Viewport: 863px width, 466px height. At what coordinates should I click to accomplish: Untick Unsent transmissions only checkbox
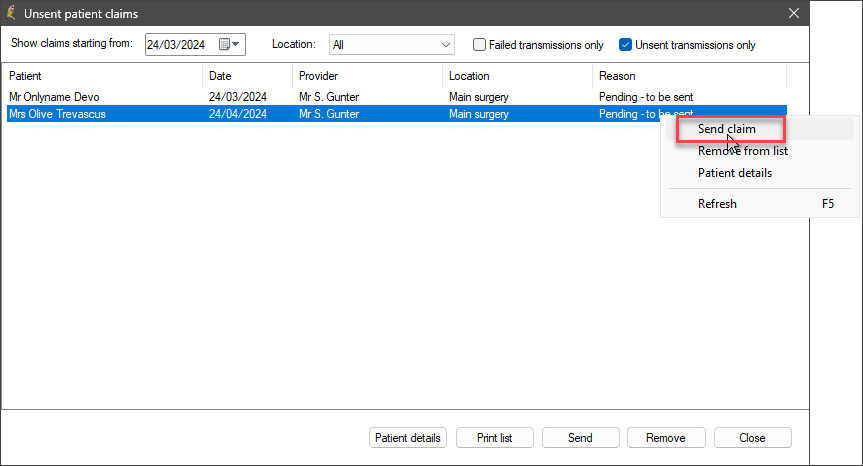[x=625, y=45]
